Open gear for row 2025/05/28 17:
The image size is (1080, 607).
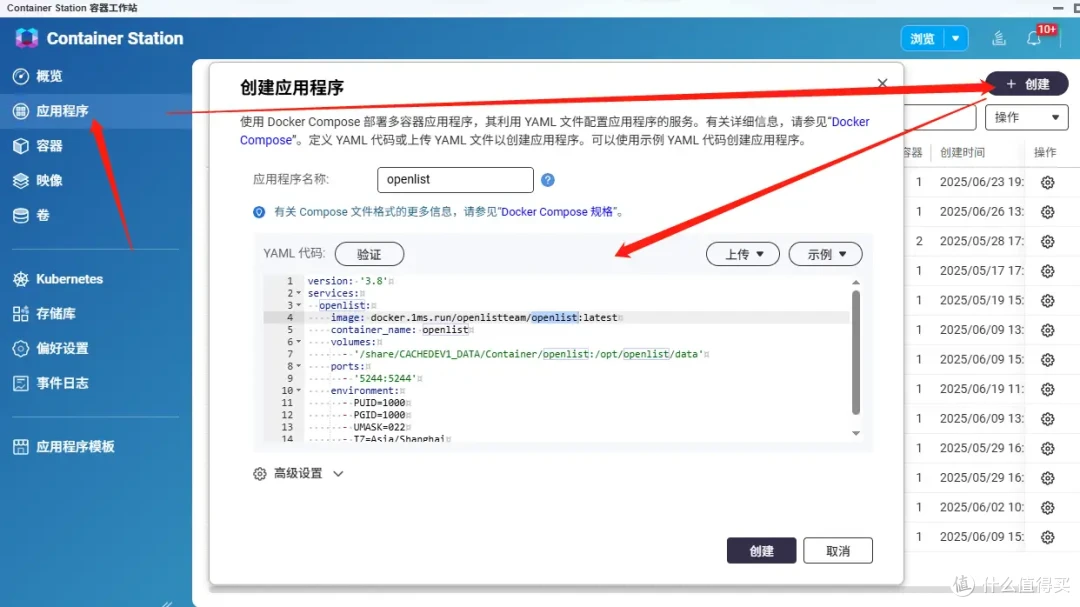pyautogui.click(x=1048, y=242)
